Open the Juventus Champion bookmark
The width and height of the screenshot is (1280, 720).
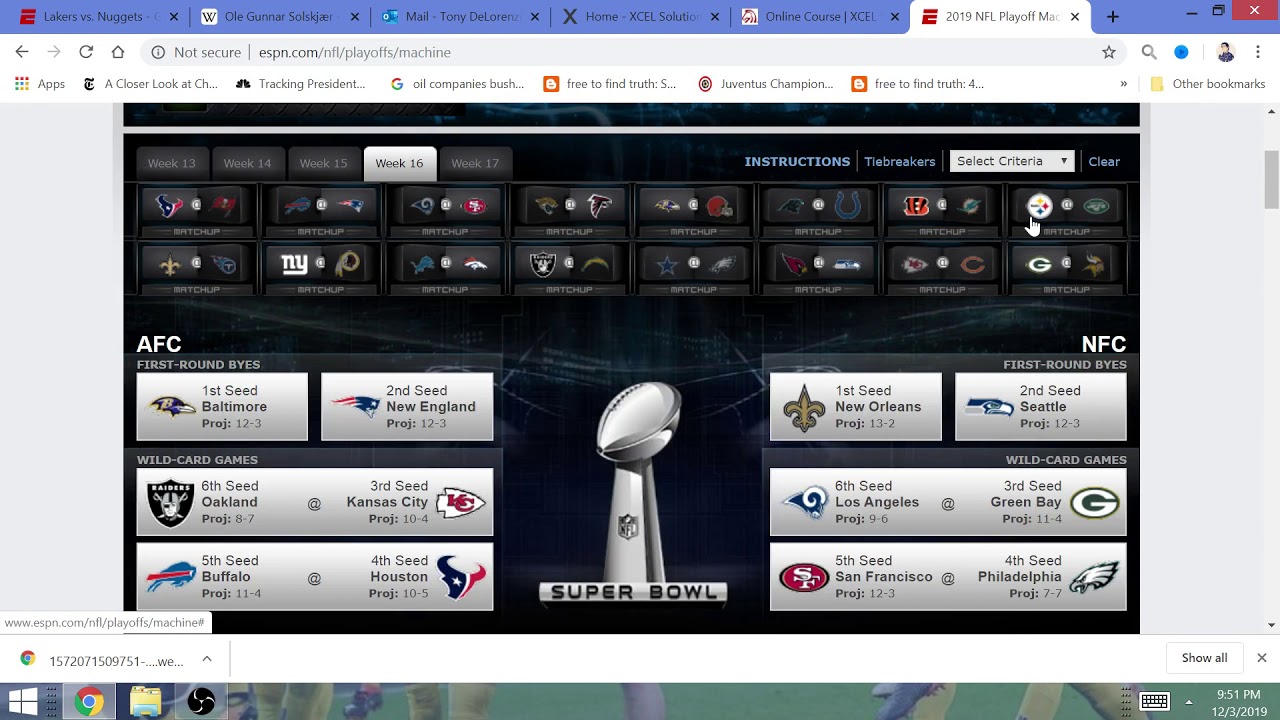(x=765, y=84)
